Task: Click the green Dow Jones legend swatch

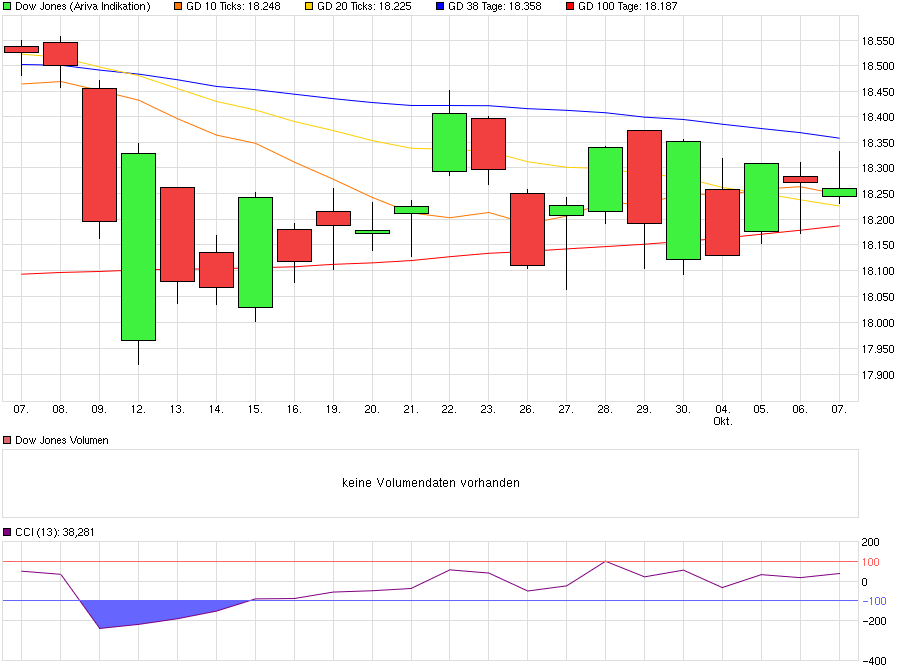Action: pyautogui.click(x=7, y=6)
